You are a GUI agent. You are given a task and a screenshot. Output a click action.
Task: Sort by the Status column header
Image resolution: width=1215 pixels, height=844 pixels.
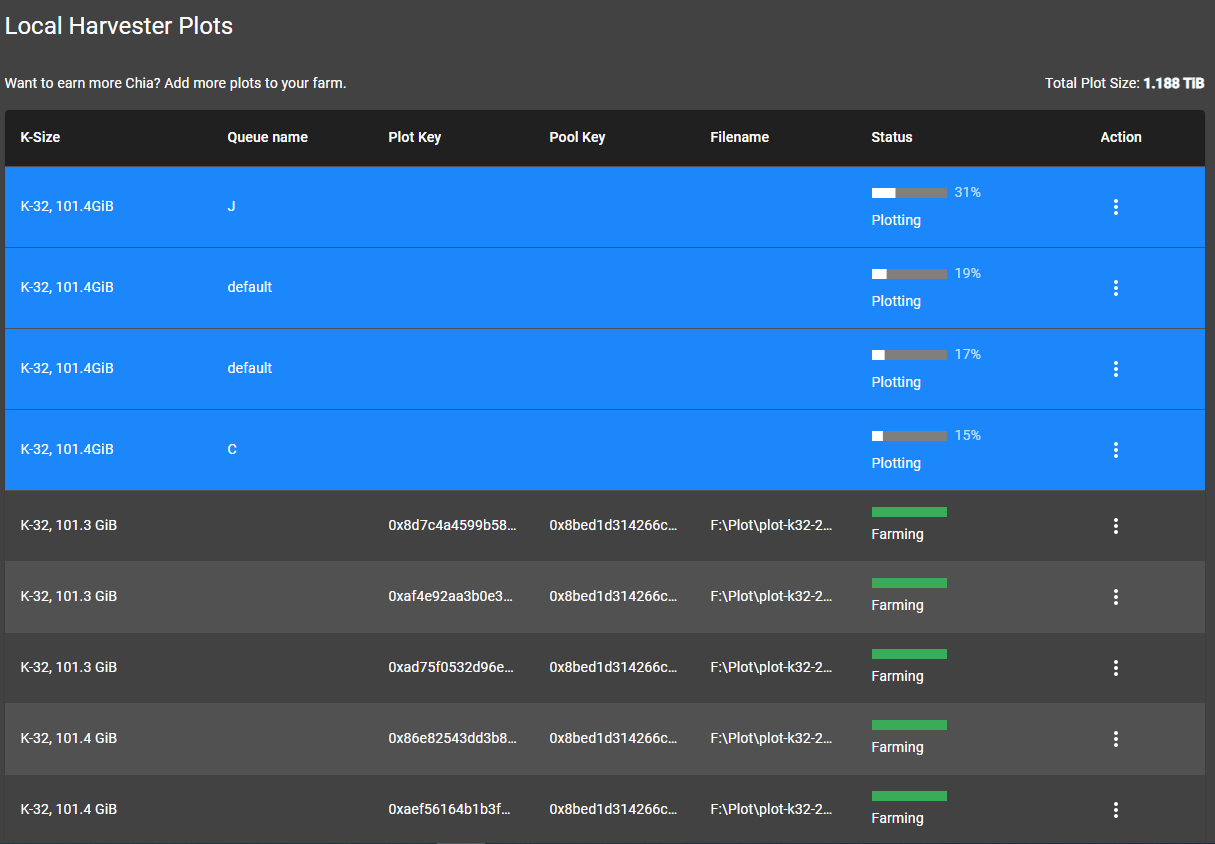click(892, 137)
